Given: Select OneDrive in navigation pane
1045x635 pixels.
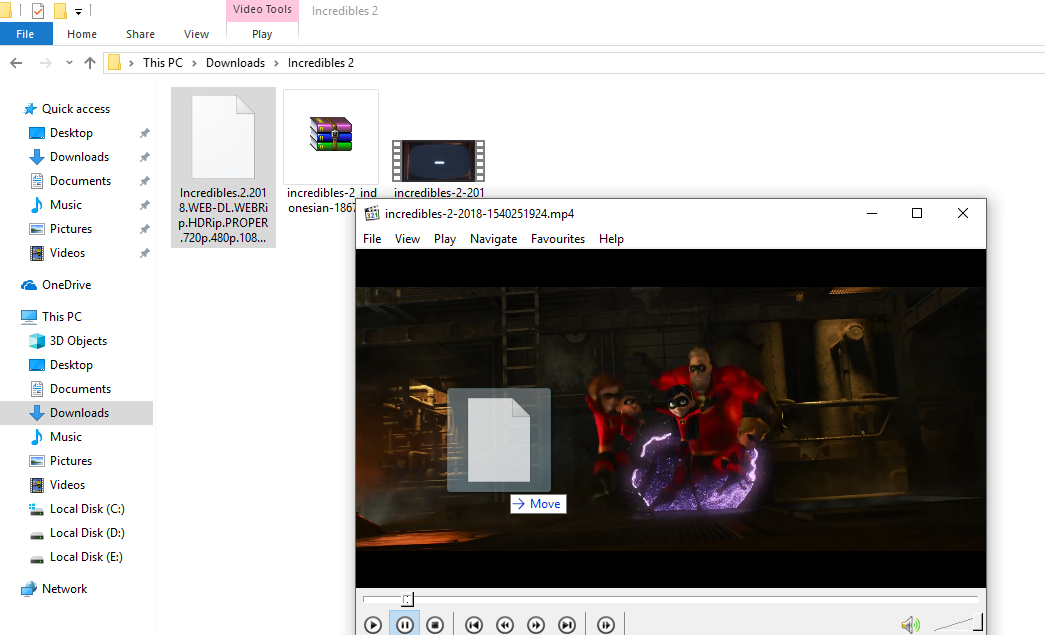Looking at the screenshot, I should tap(67, 285).
